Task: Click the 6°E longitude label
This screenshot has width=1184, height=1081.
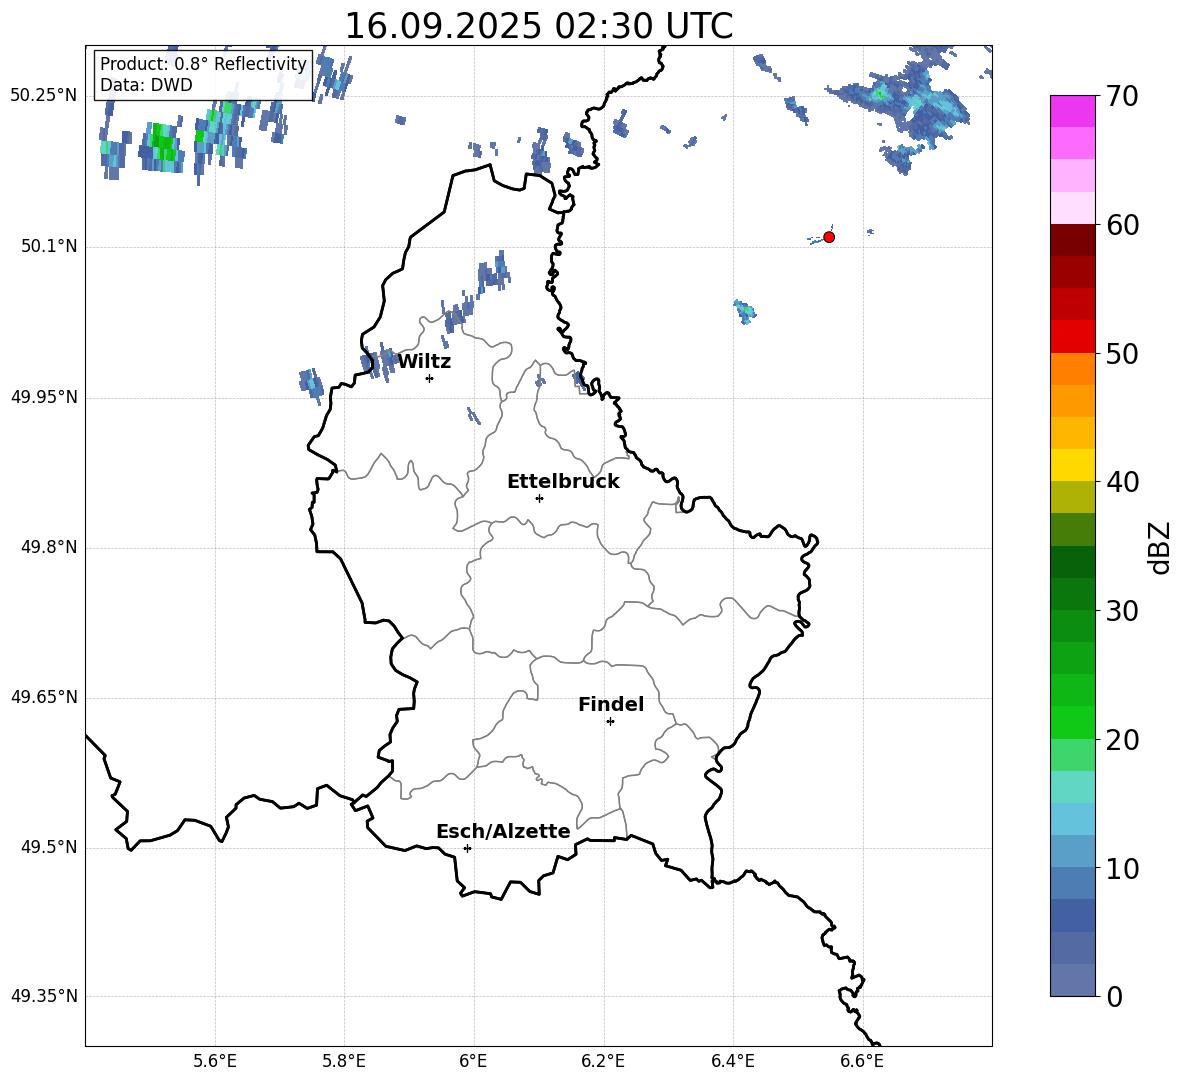Action: click(x=473, y=1061)
